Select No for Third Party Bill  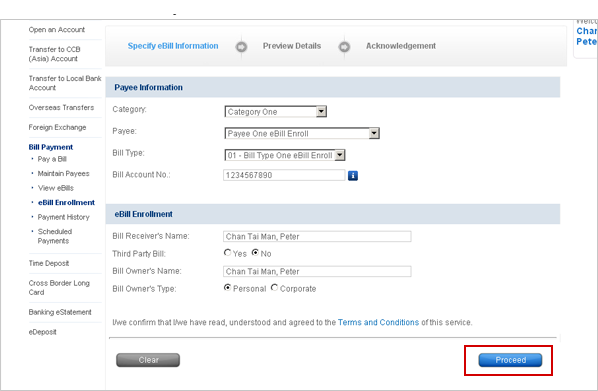[255, 253]
